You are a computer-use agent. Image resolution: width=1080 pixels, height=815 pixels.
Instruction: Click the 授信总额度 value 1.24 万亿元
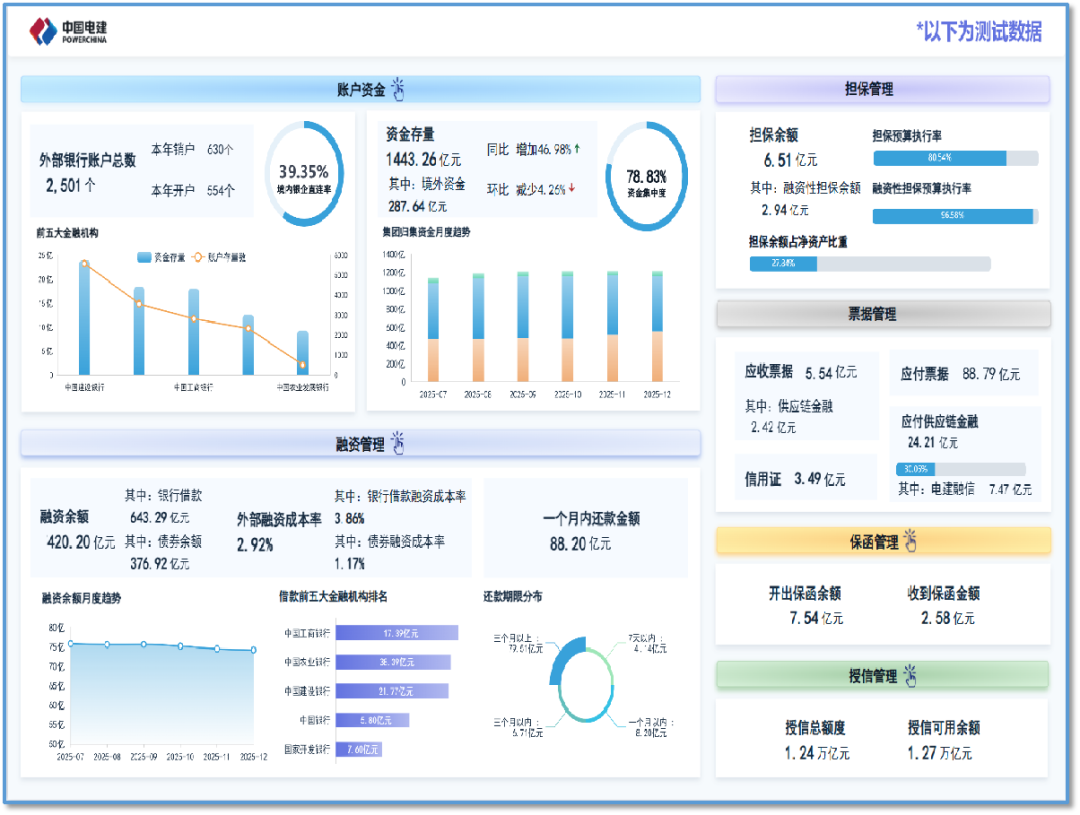tap(817, 753)
